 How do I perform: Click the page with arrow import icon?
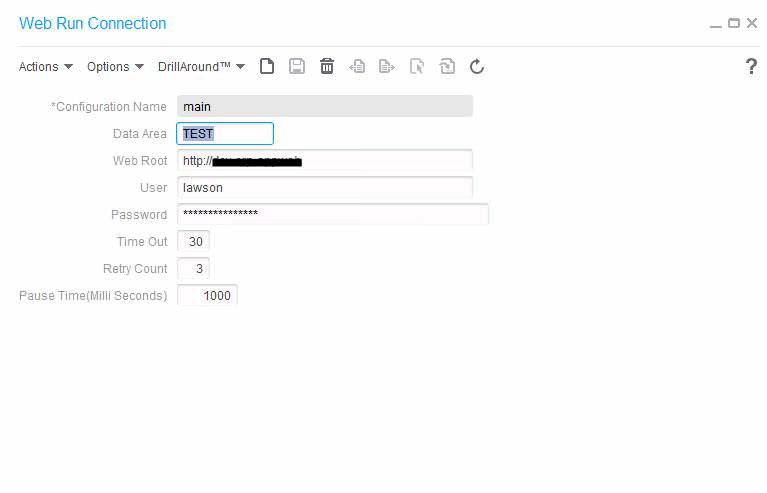tap(447, 66)
